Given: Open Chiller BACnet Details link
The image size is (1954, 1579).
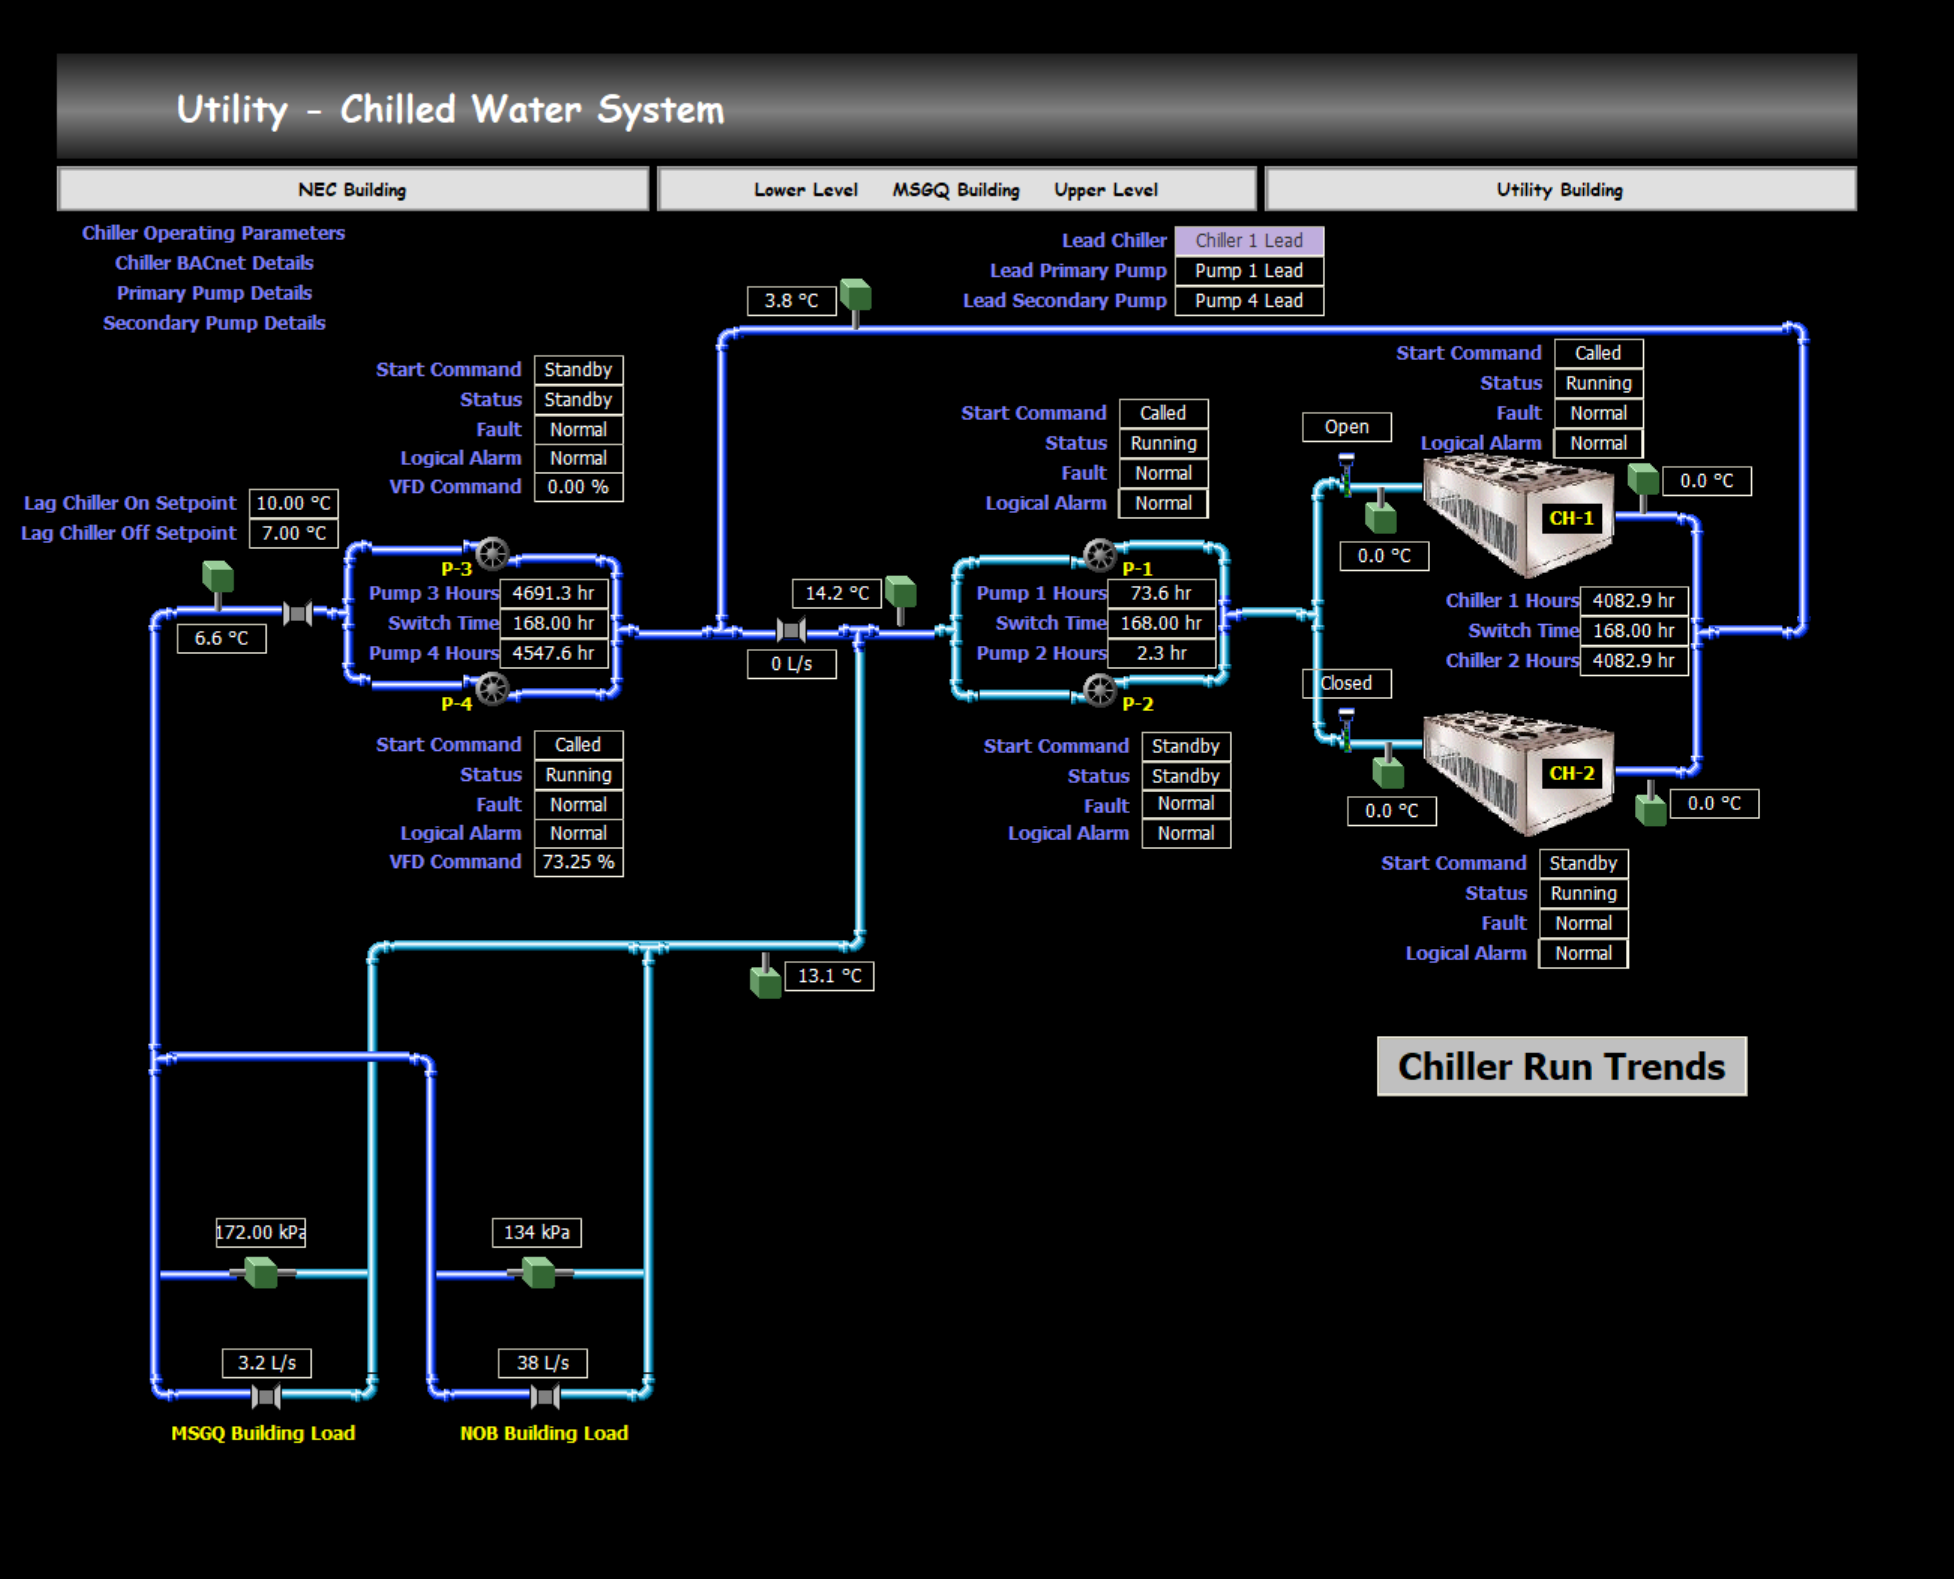Looking at the screenshot, I should point(214,263).
